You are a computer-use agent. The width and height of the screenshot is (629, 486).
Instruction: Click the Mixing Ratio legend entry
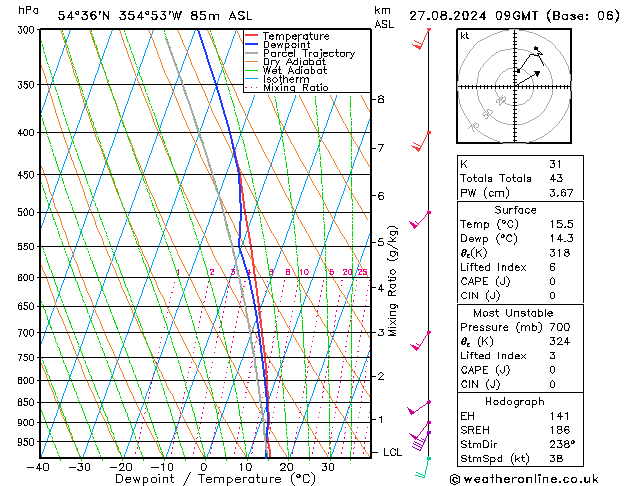click(x=286, y=87)
